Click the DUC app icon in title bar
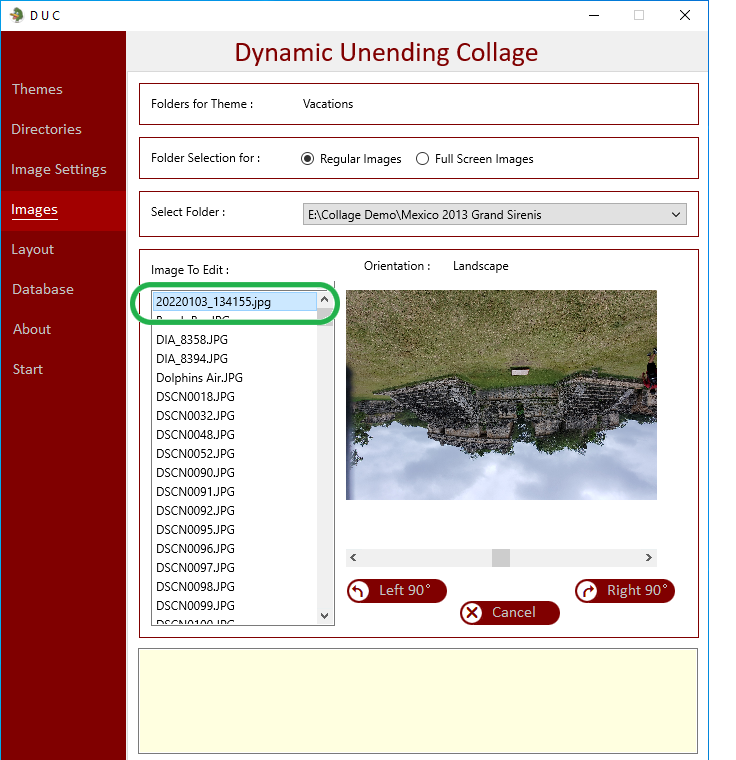This screenshot has height=760, width=736. pyautogui.click(x=17, y=15)
